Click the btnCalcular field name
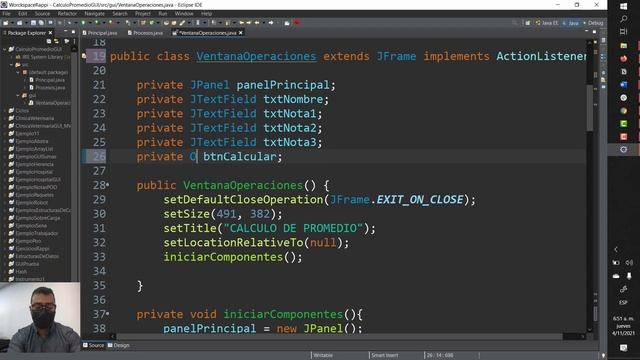Screen dimensions: 640x360 [x=240, y=157]
